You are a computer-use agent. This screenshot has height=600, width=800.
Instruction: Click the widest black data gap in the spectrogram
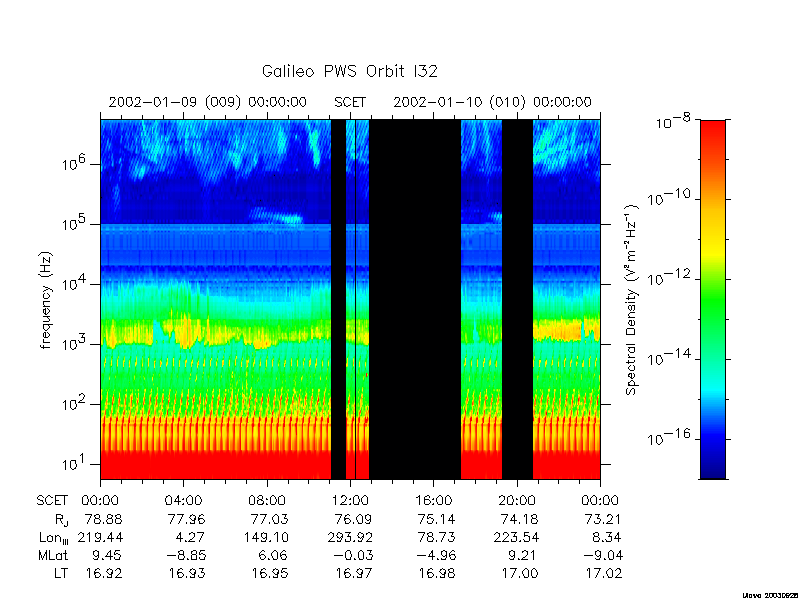415,299
